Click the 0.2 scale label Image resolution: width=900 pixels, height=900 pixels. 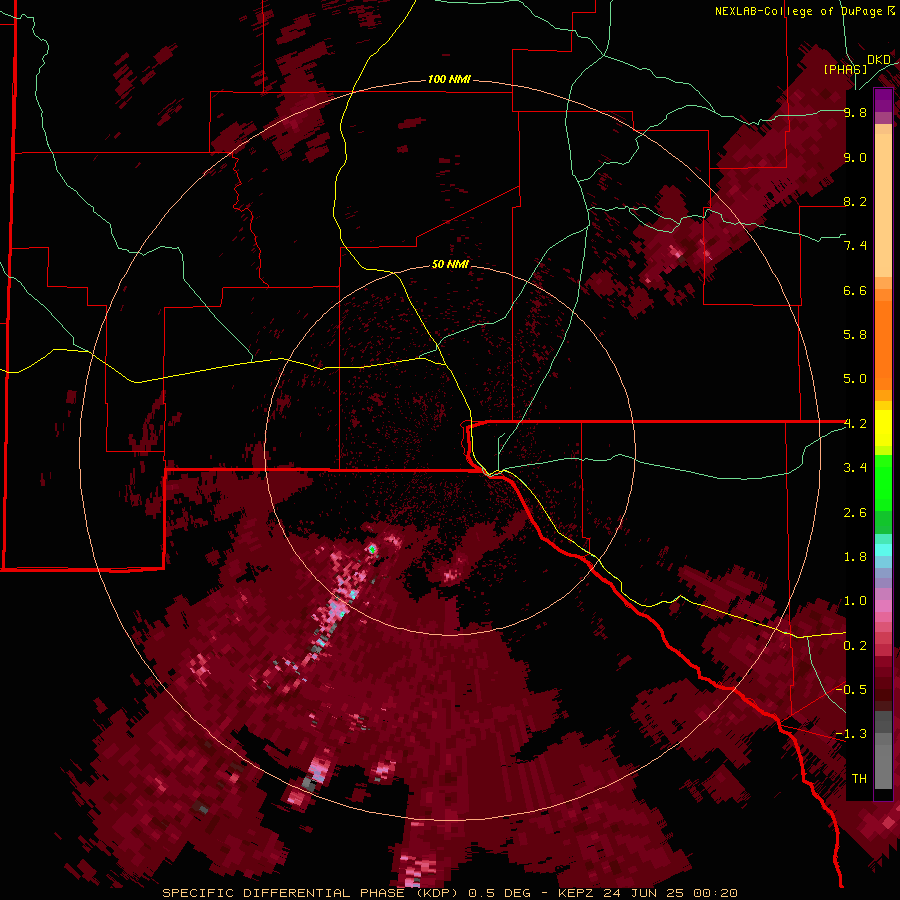click(x=855, y=646)
